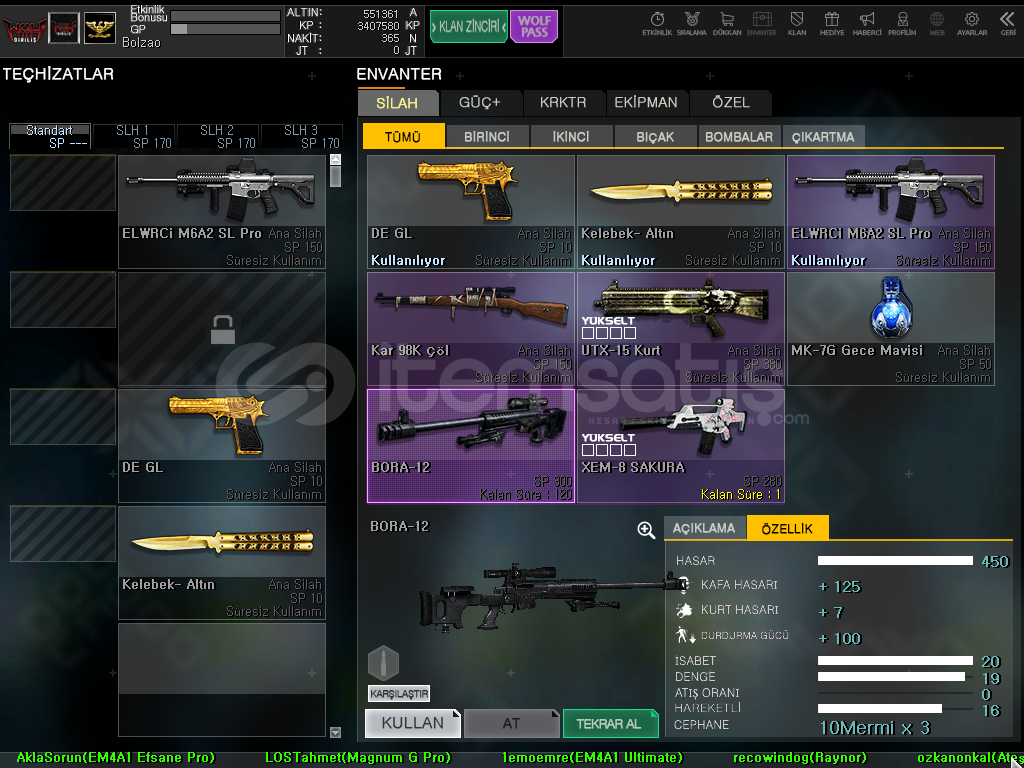Click the HASAR damage bar
Image resolution: width=1024 pixels, height=768 pixels.
(x=895, y=561)
